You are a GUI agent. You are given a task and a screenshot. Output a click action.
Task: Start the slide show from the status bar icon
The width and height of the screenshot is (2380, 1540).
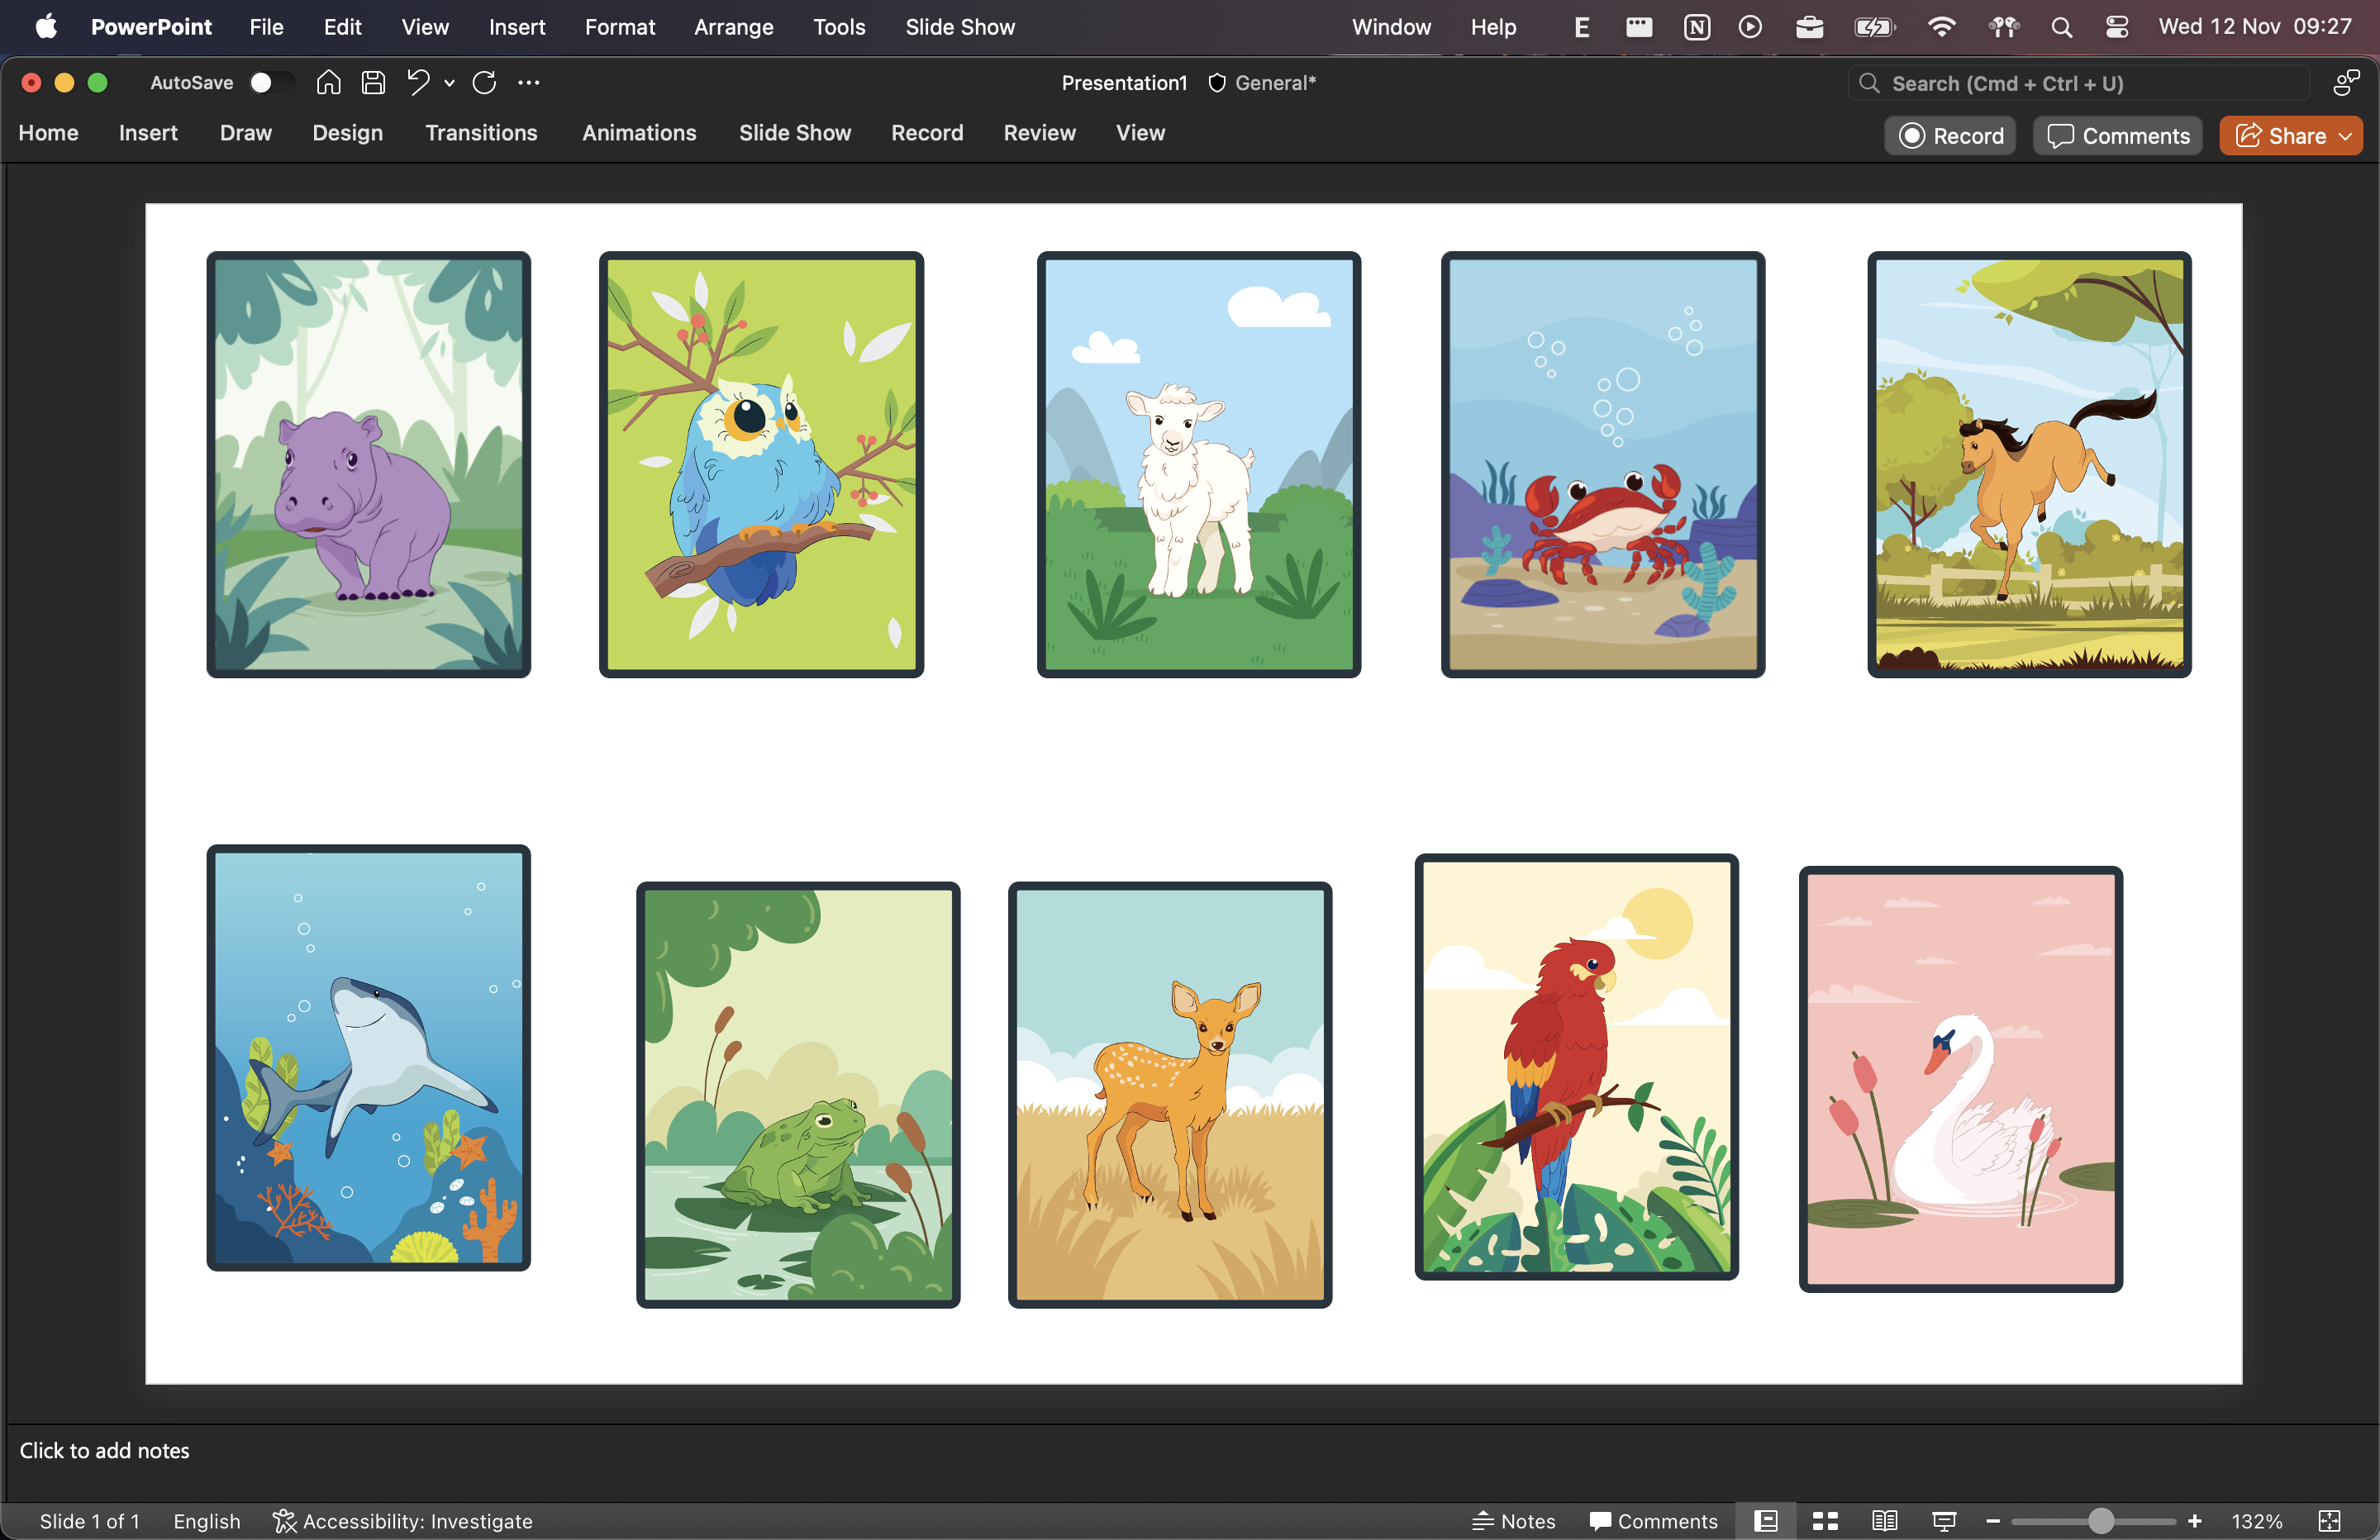coord(1944,1521)
